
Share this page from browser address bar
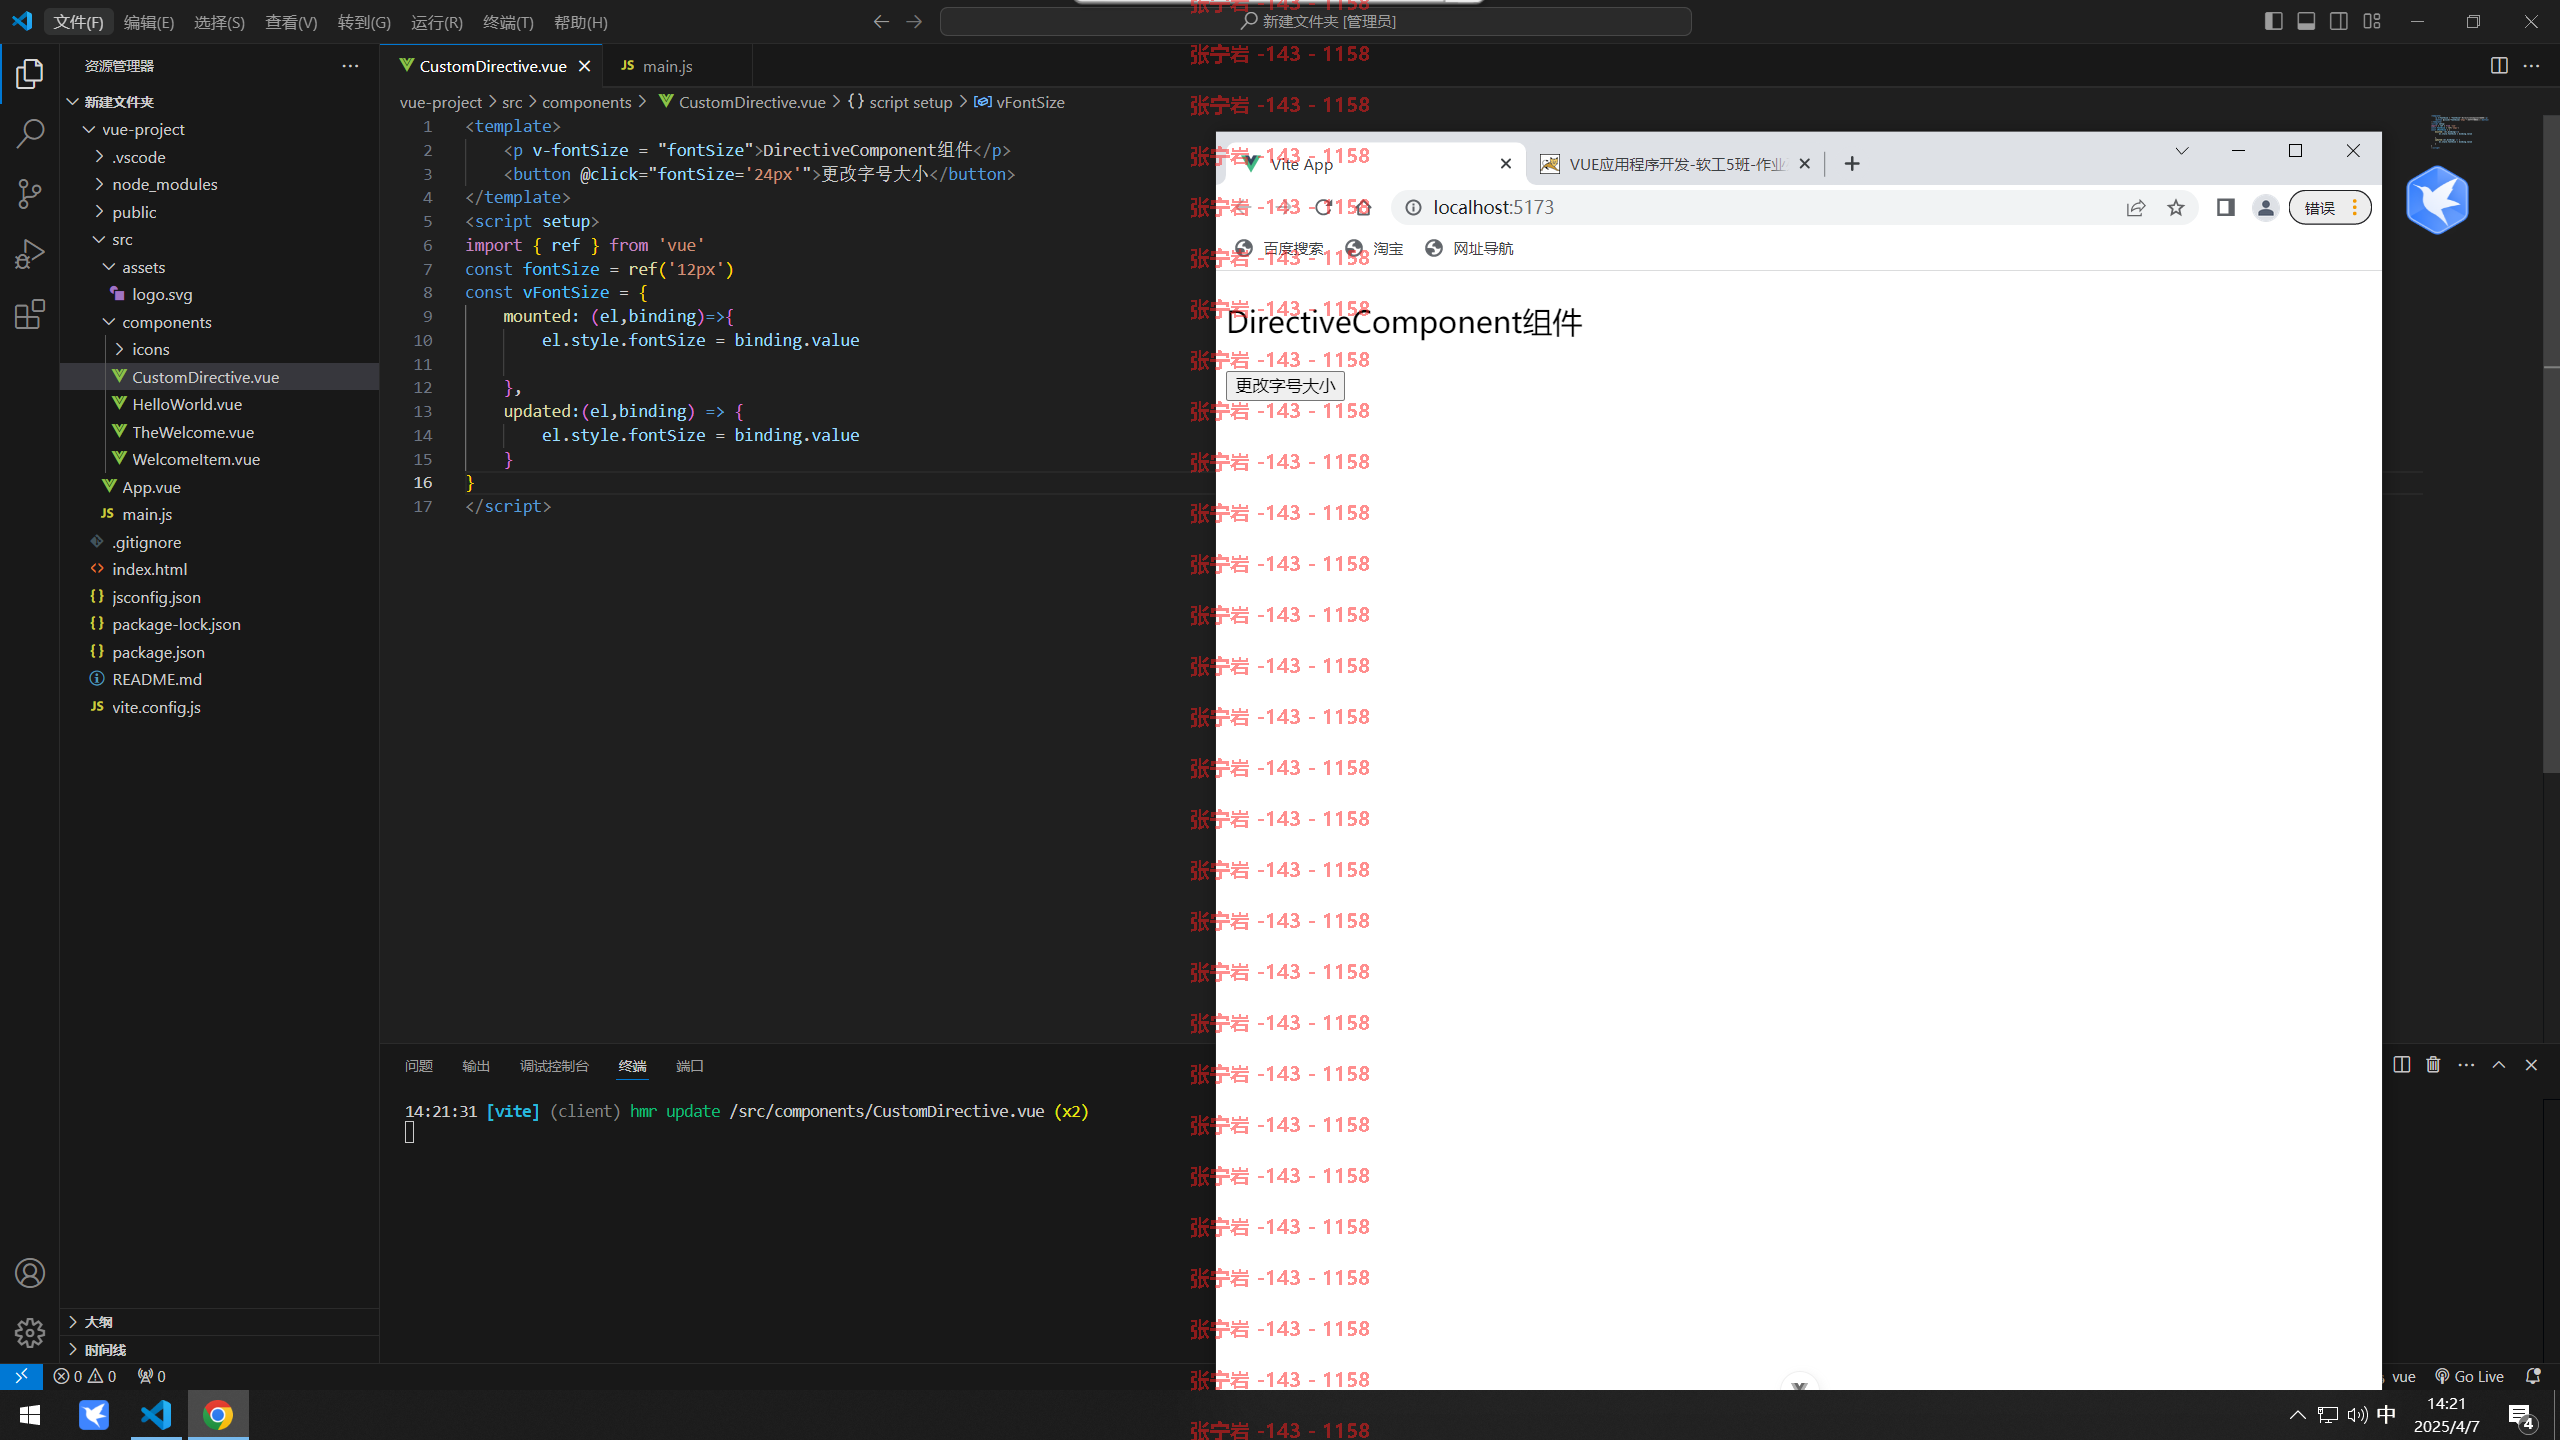tap(2136, 208)
